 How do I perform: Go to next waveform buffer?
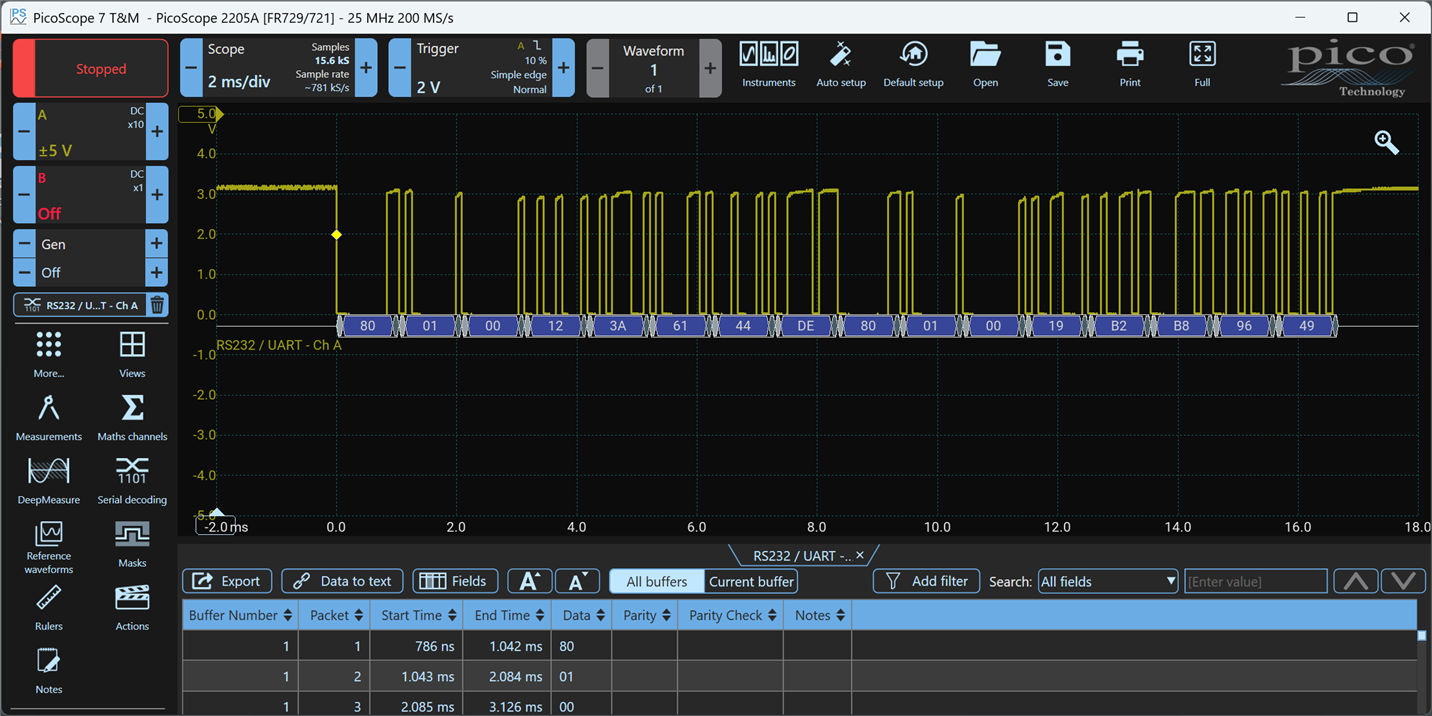click(710, 68)
